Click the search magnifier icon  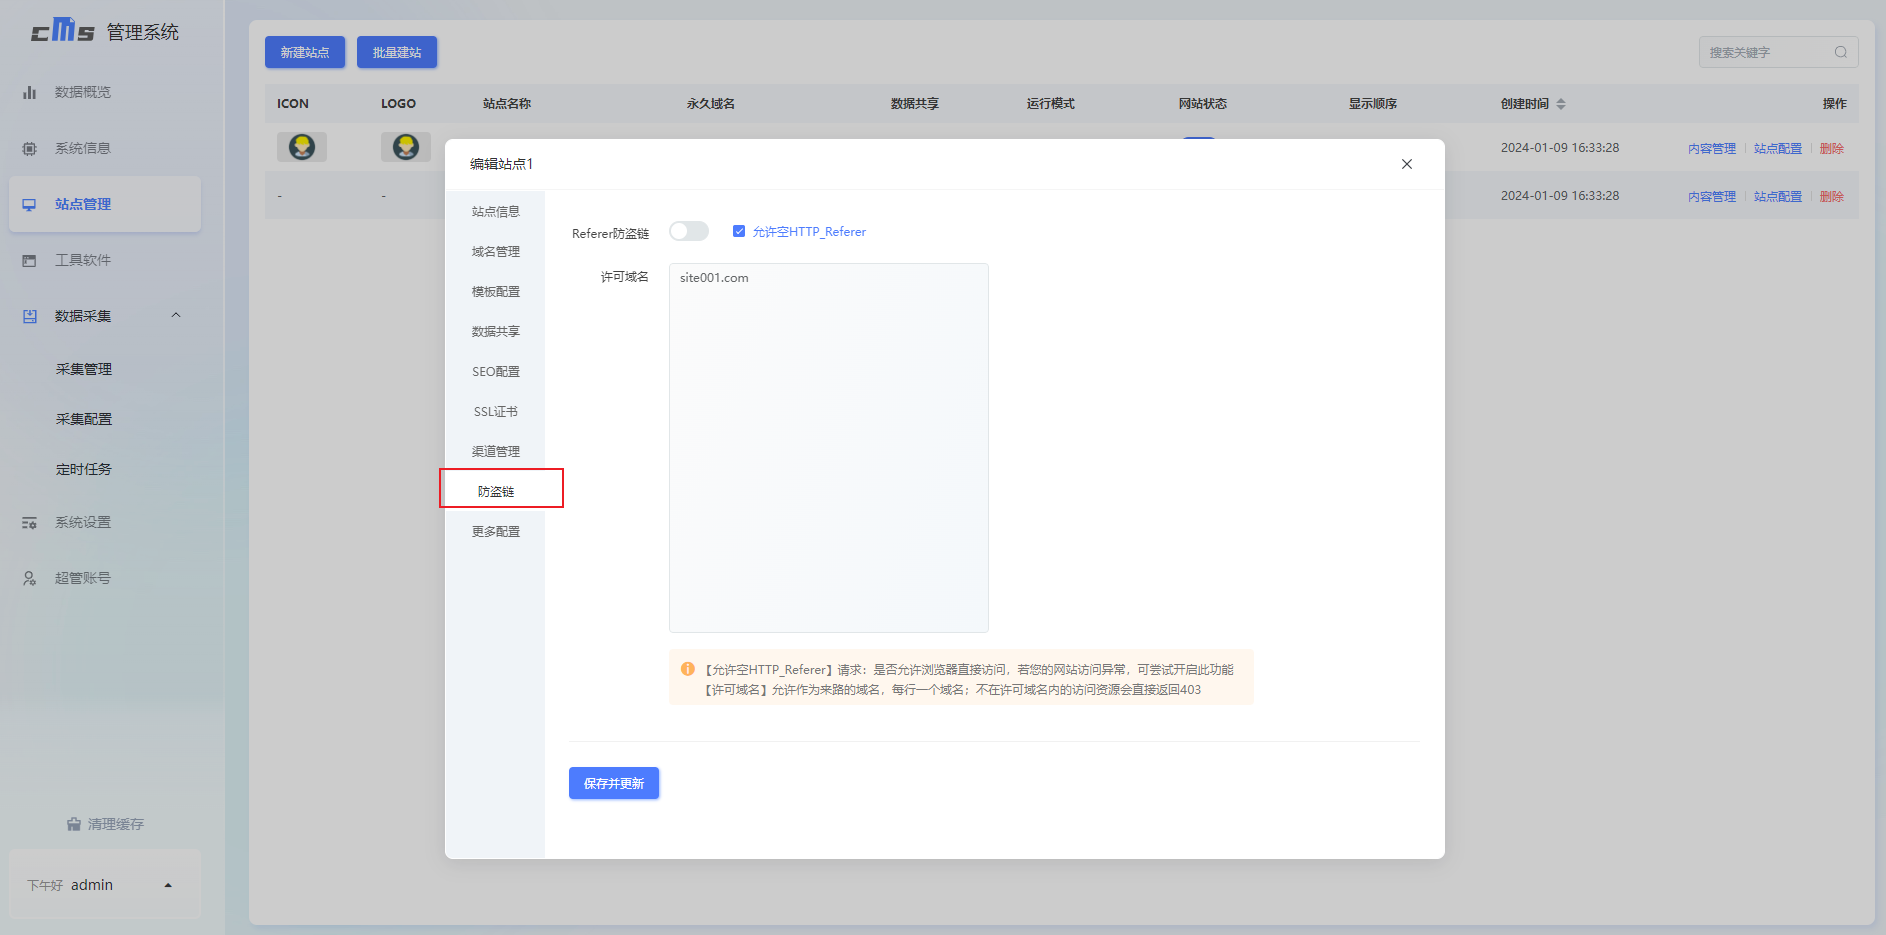1841,52
